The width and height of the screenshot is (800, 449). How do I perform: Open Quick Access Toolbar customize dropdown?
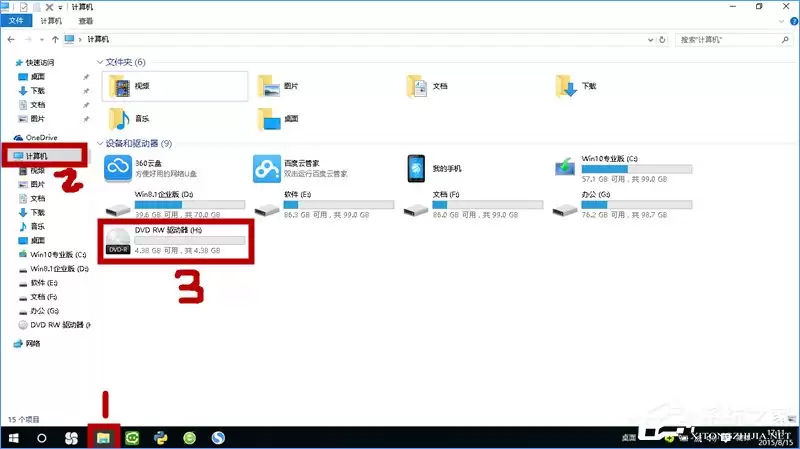60,7
